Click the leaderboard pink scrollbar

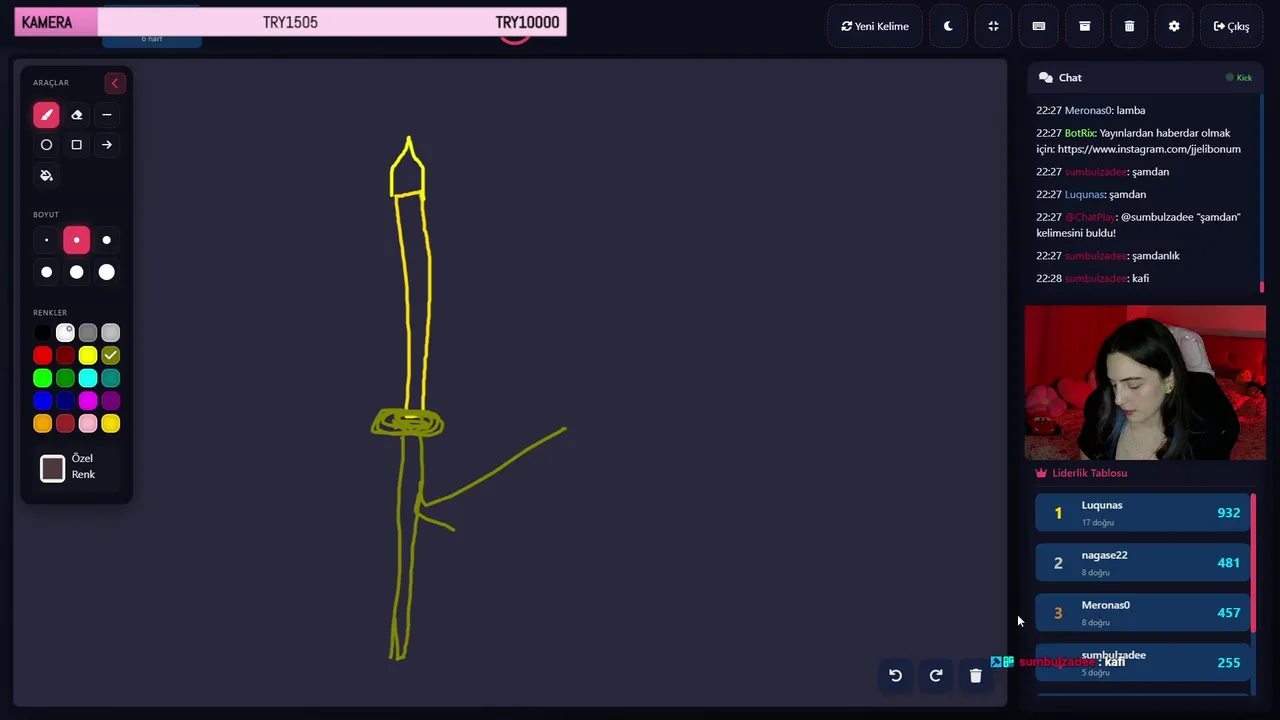[1252, 562]
